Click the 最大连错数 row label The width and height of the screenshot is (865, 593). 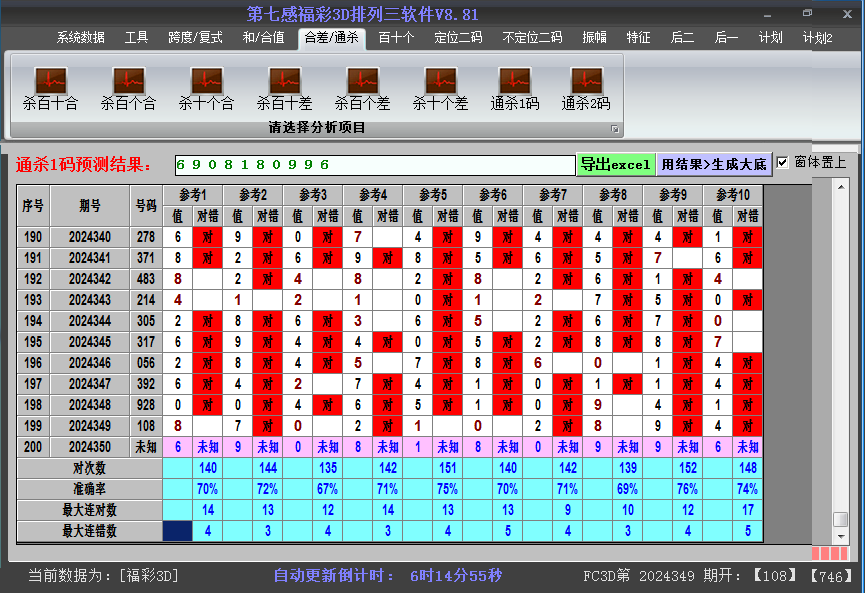pyautogui.click(x=89, y=531)
